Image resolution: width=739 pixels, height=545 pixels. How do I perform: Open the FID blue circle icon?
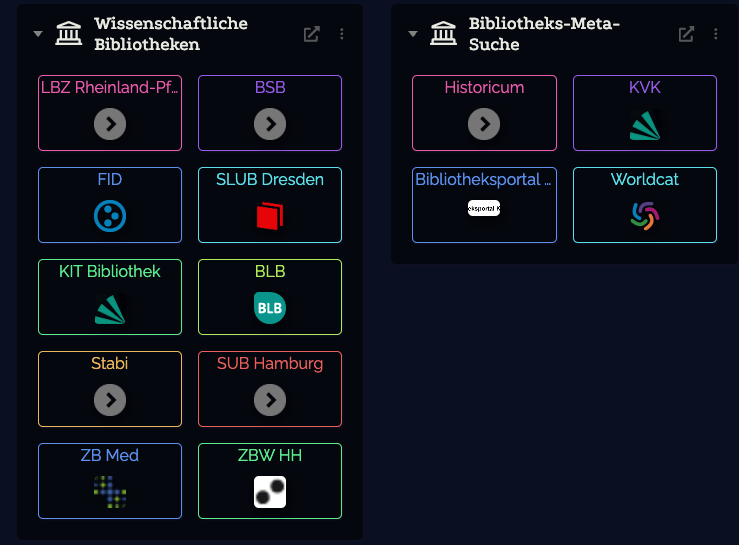(110, 216)
